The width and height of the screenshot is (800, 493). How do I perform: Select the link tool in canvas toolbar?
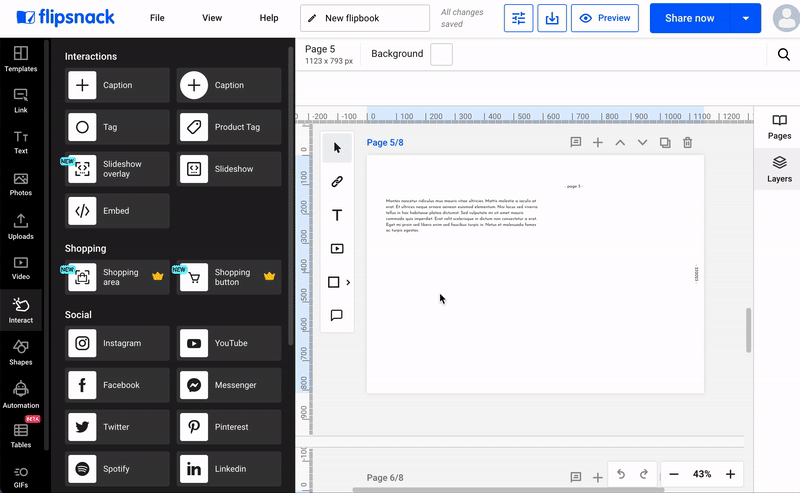point(337,182)
